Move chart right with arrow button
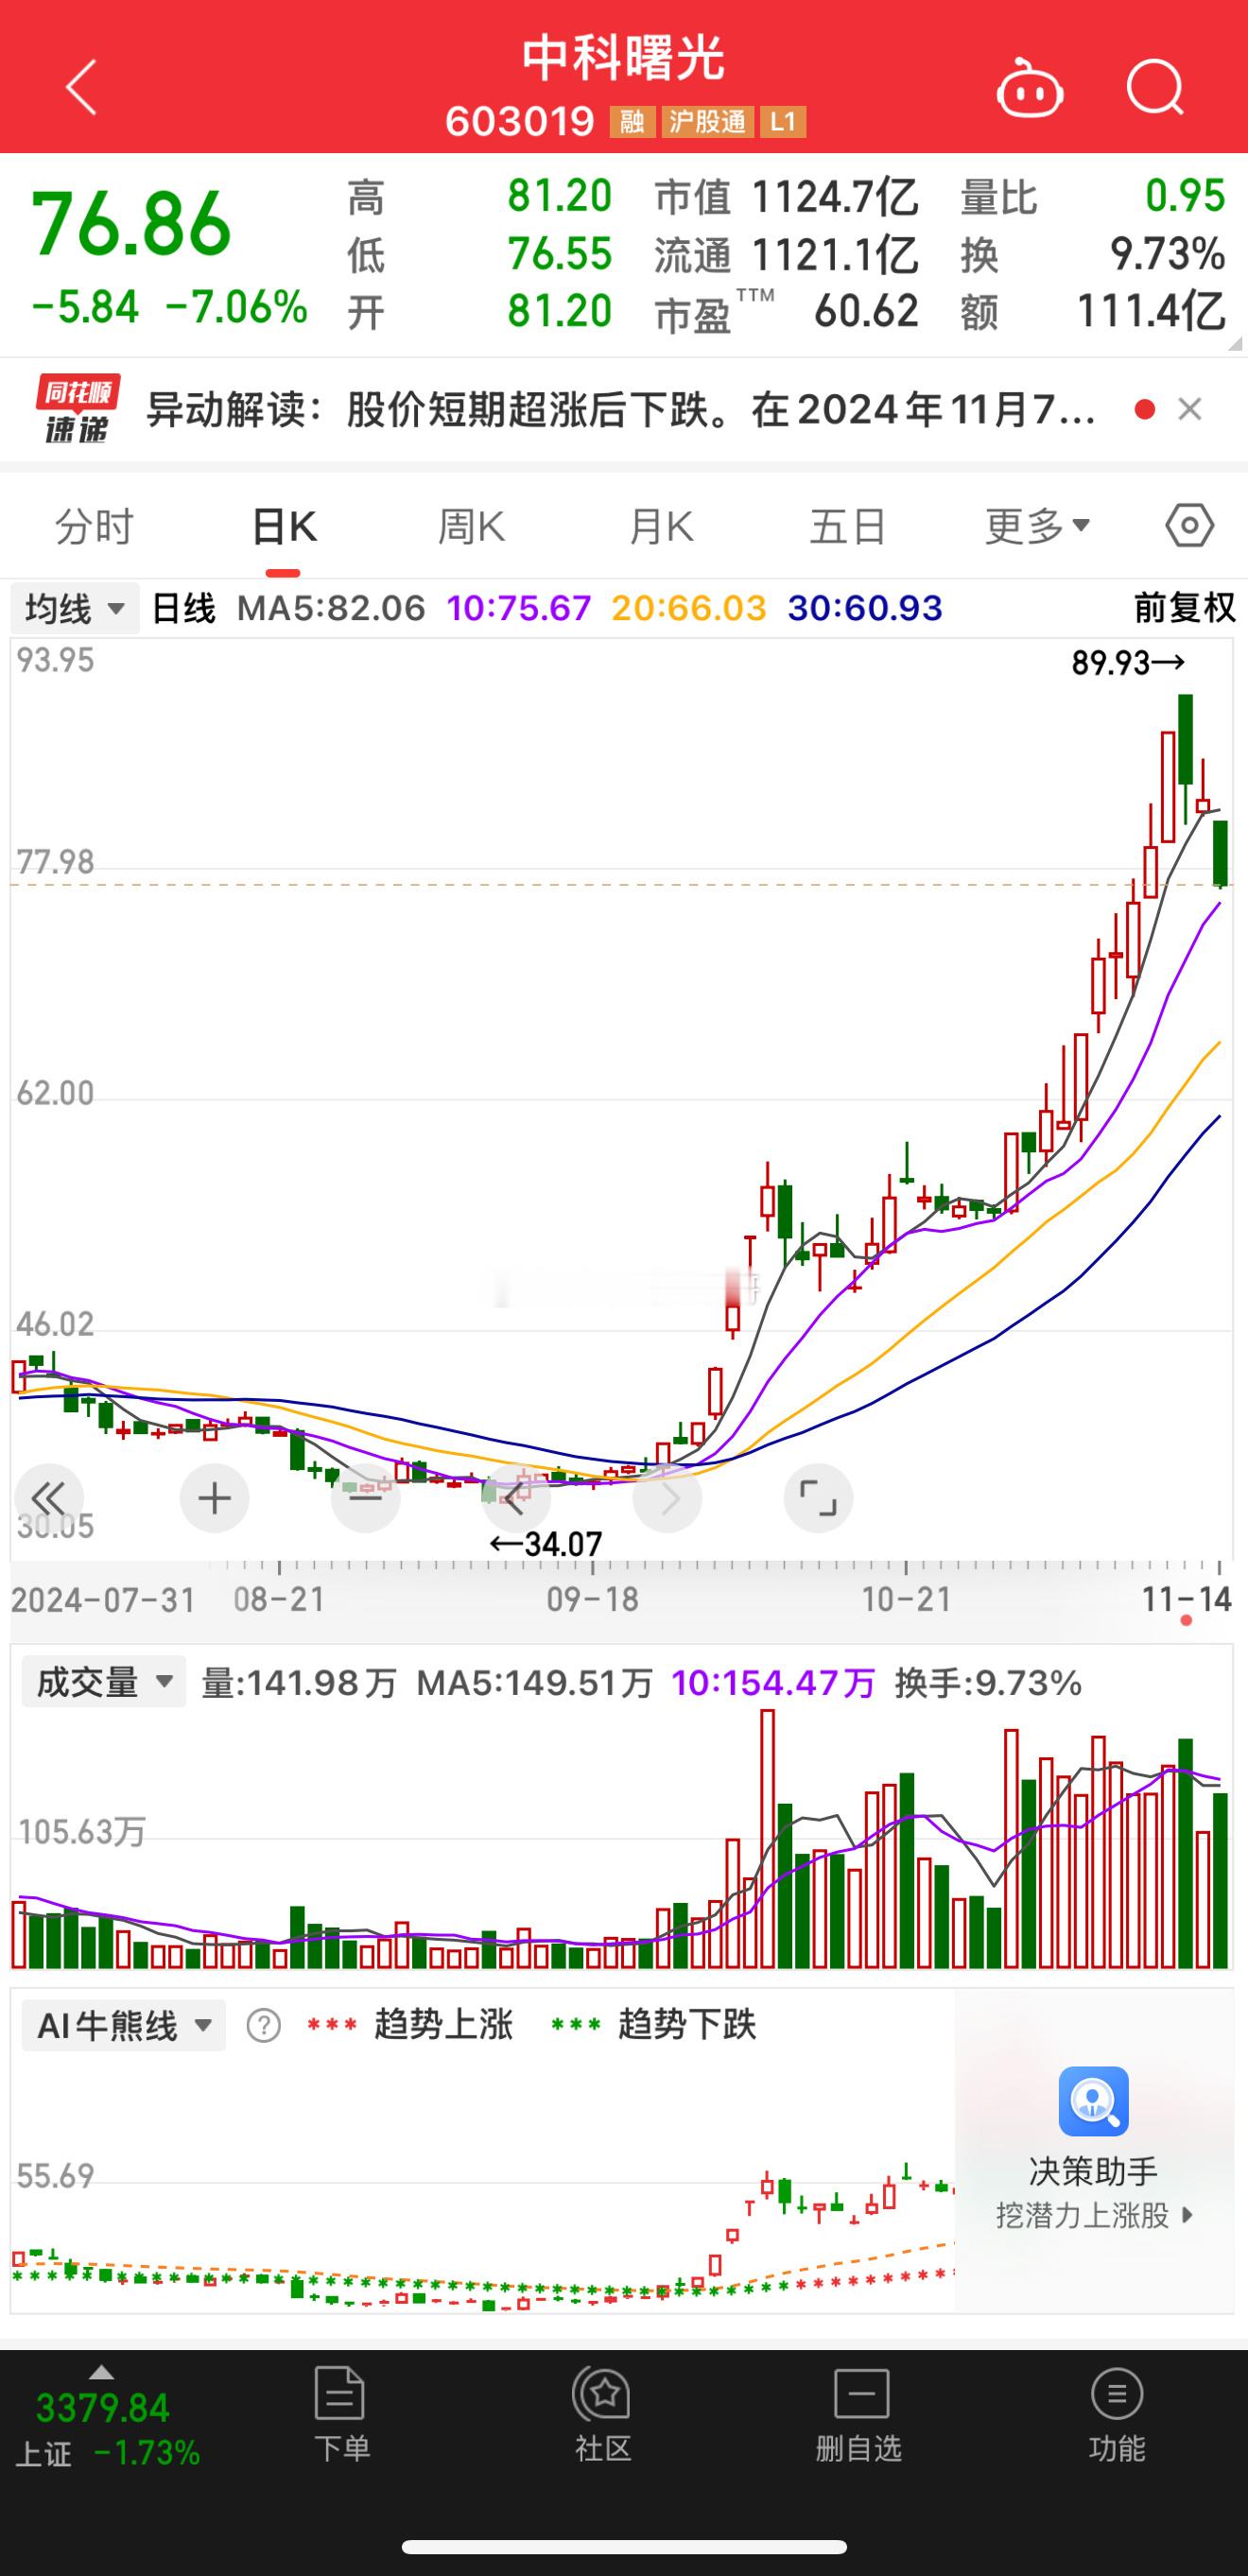The image size is (1248, 2576). (x=667, y=1498)
